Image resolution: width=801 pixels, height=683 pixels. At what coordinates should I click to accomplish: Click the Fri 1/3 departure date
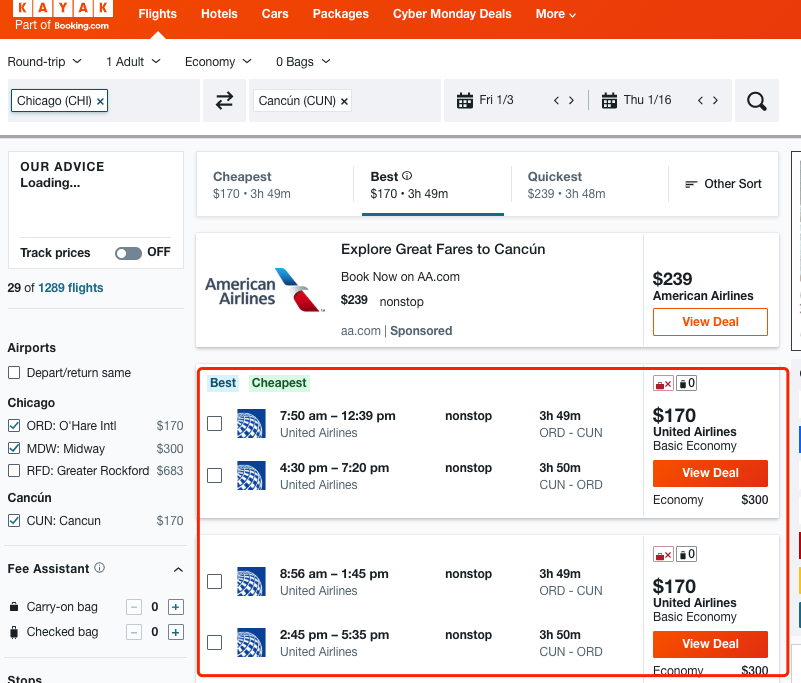(x=496, y=100)
